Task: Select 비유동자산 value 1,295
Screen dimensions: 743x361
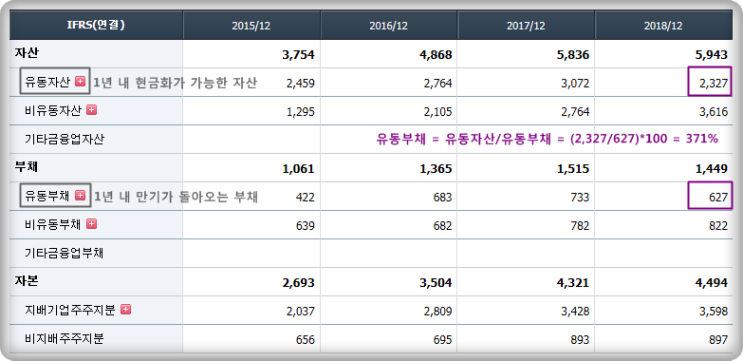Action: point(300,112)
